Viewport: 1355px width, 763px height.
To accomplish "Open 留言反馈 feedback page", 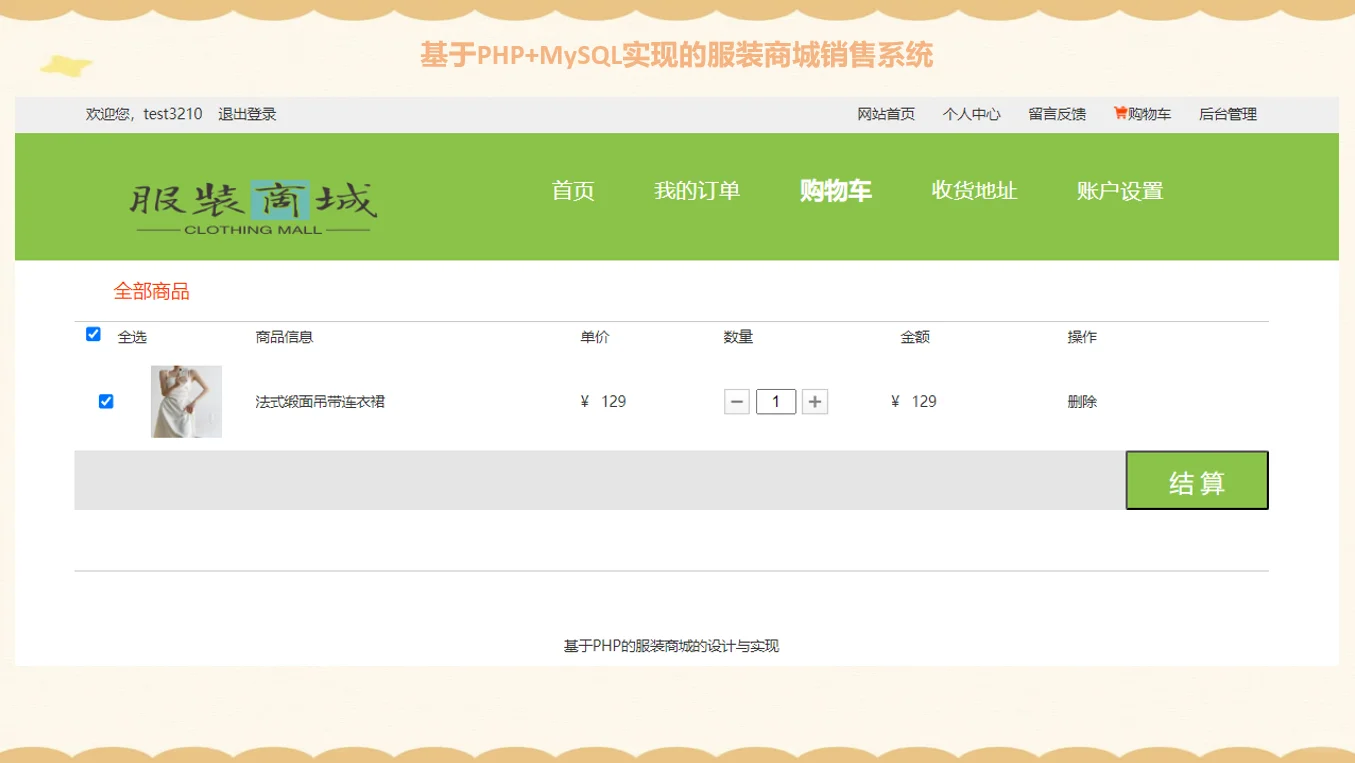I will click(1057, 113).
